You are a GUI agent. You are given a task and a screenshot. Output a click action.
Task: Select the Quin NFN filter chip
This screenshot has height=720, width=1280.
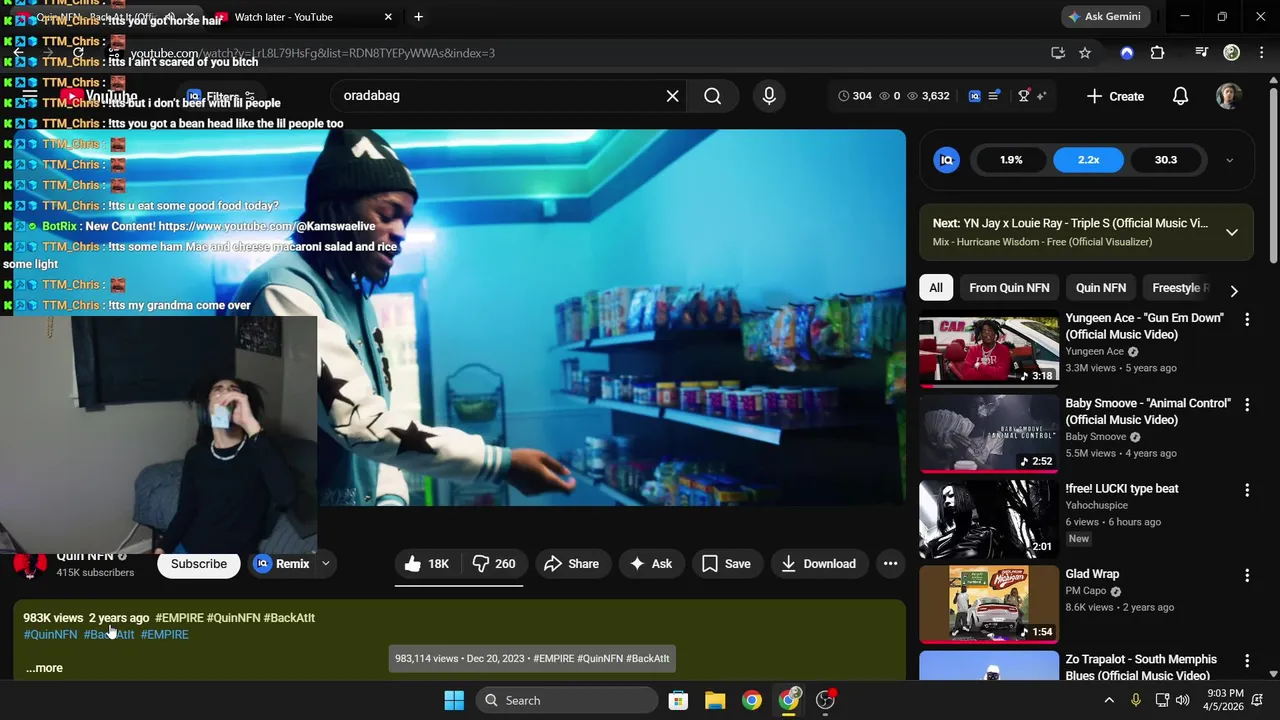tap(1100, 288)
